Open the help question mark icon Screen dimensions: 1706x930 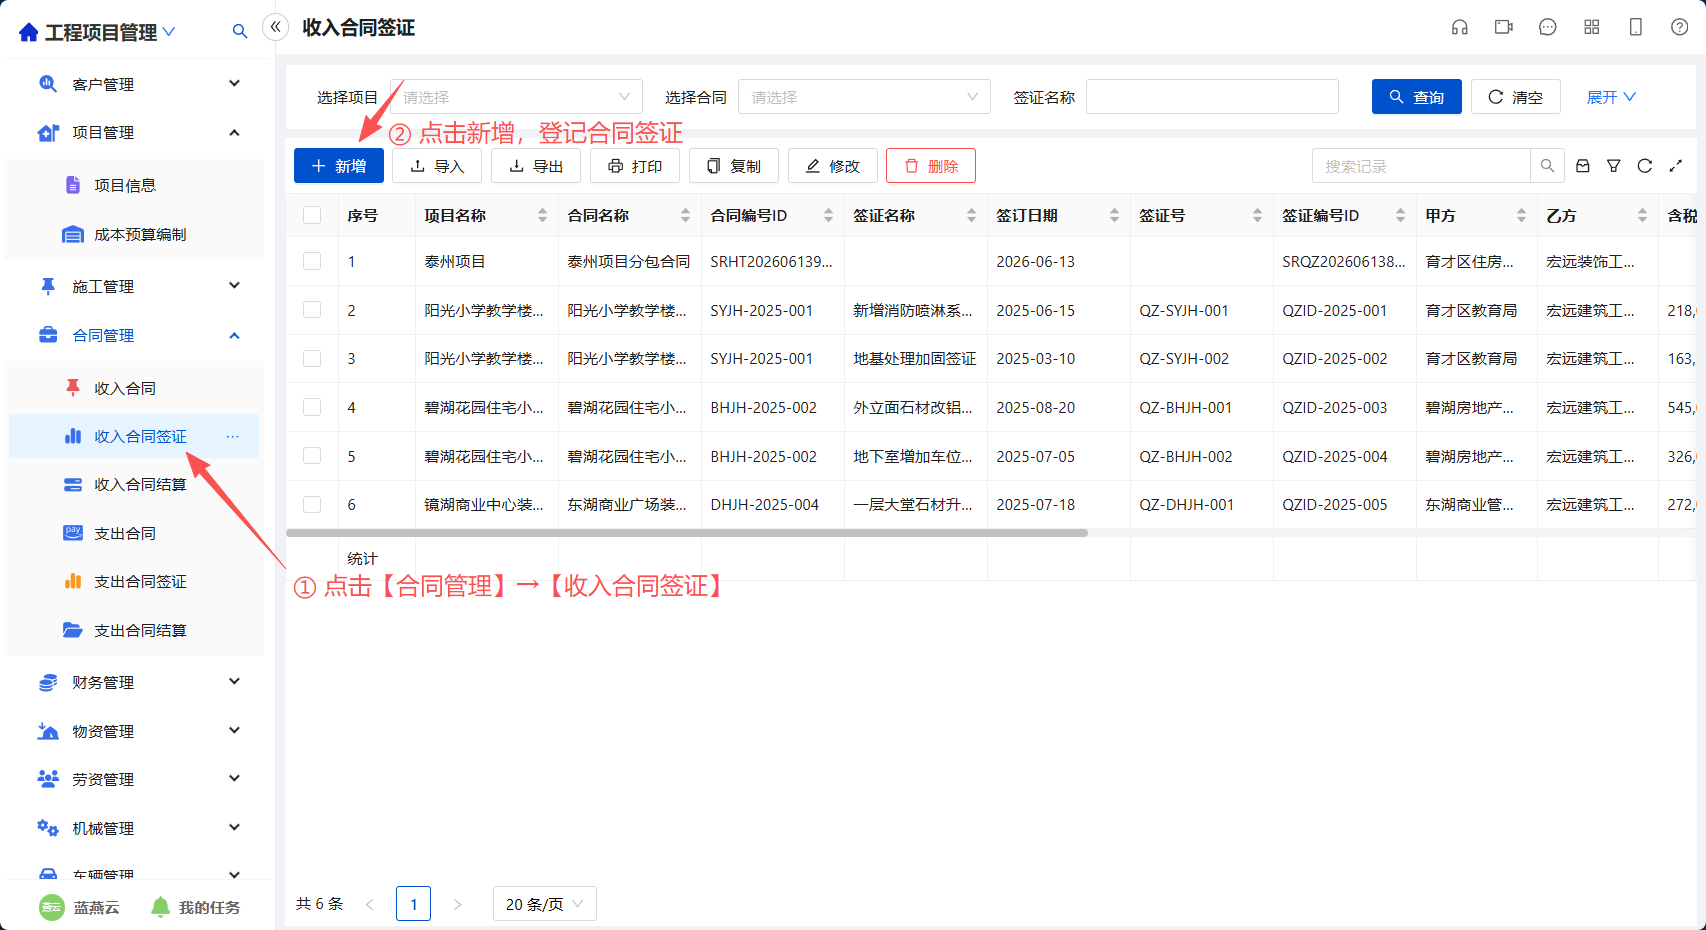(x=1680, y=27)
